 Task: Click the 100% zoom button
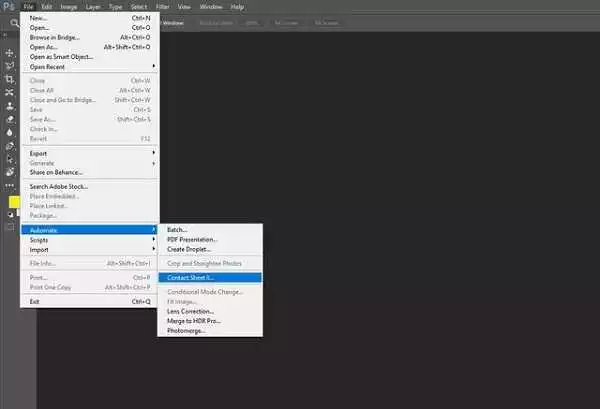tap(252, 23)
